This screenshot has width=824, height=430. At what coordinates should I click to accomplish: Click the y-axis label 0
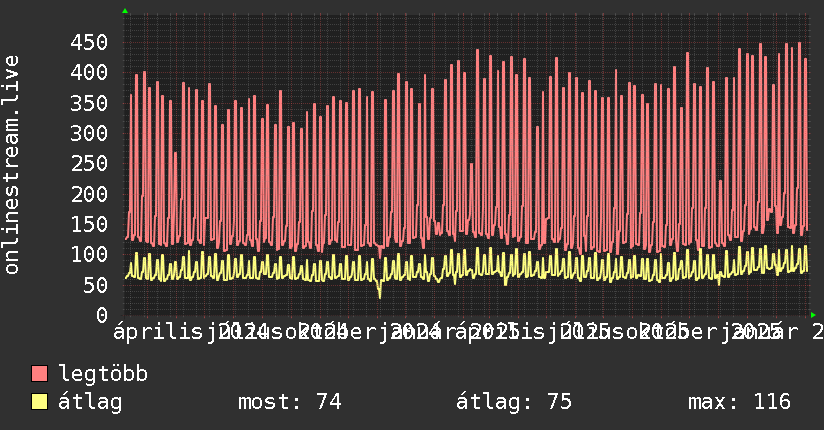coord(102,315)
